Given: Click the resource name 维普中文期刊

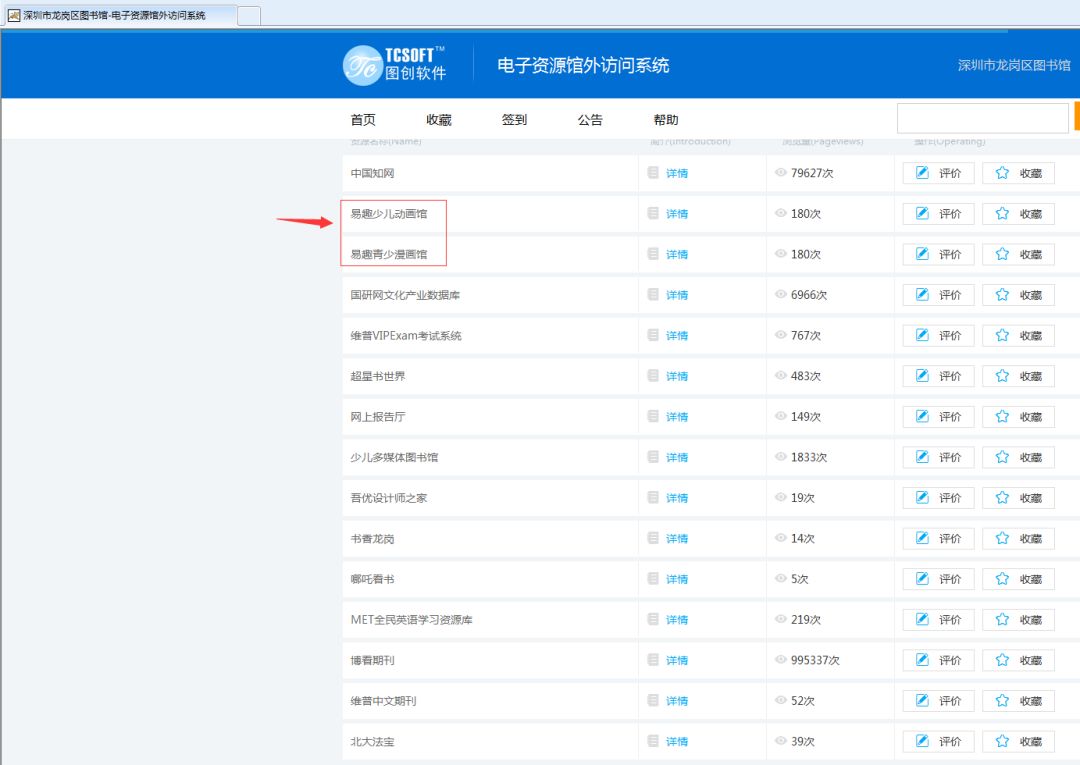Looking at the screenshot, I should tap(383, 701).
